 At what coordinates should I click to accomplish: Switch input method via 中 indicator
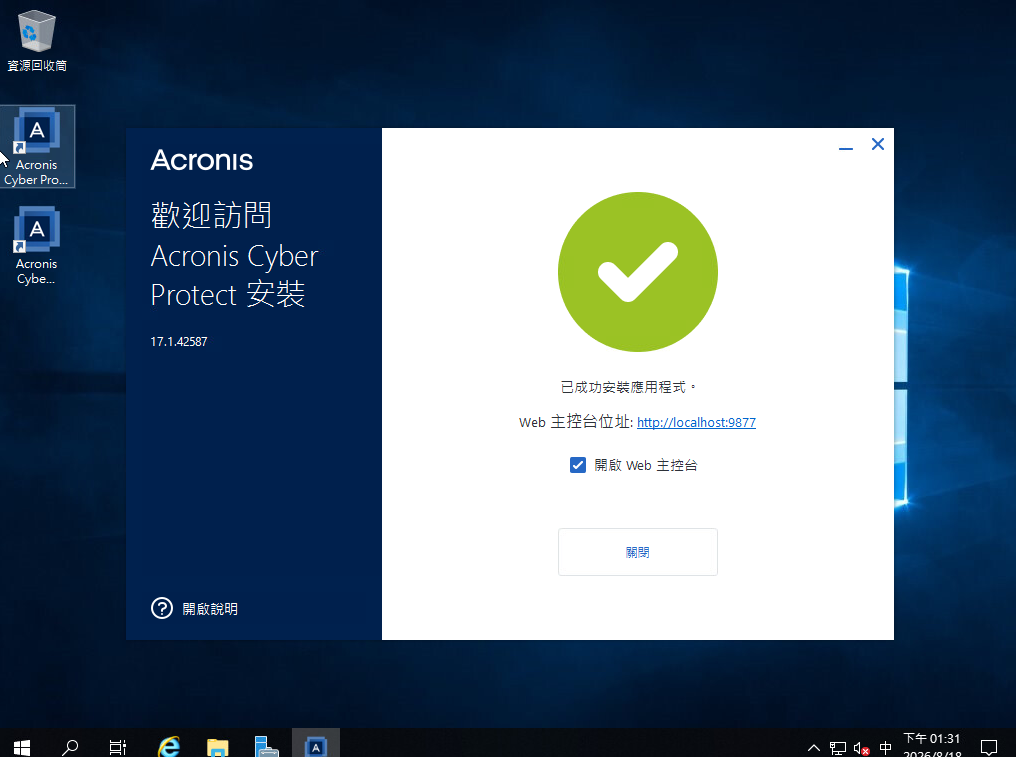pos(885,748)
